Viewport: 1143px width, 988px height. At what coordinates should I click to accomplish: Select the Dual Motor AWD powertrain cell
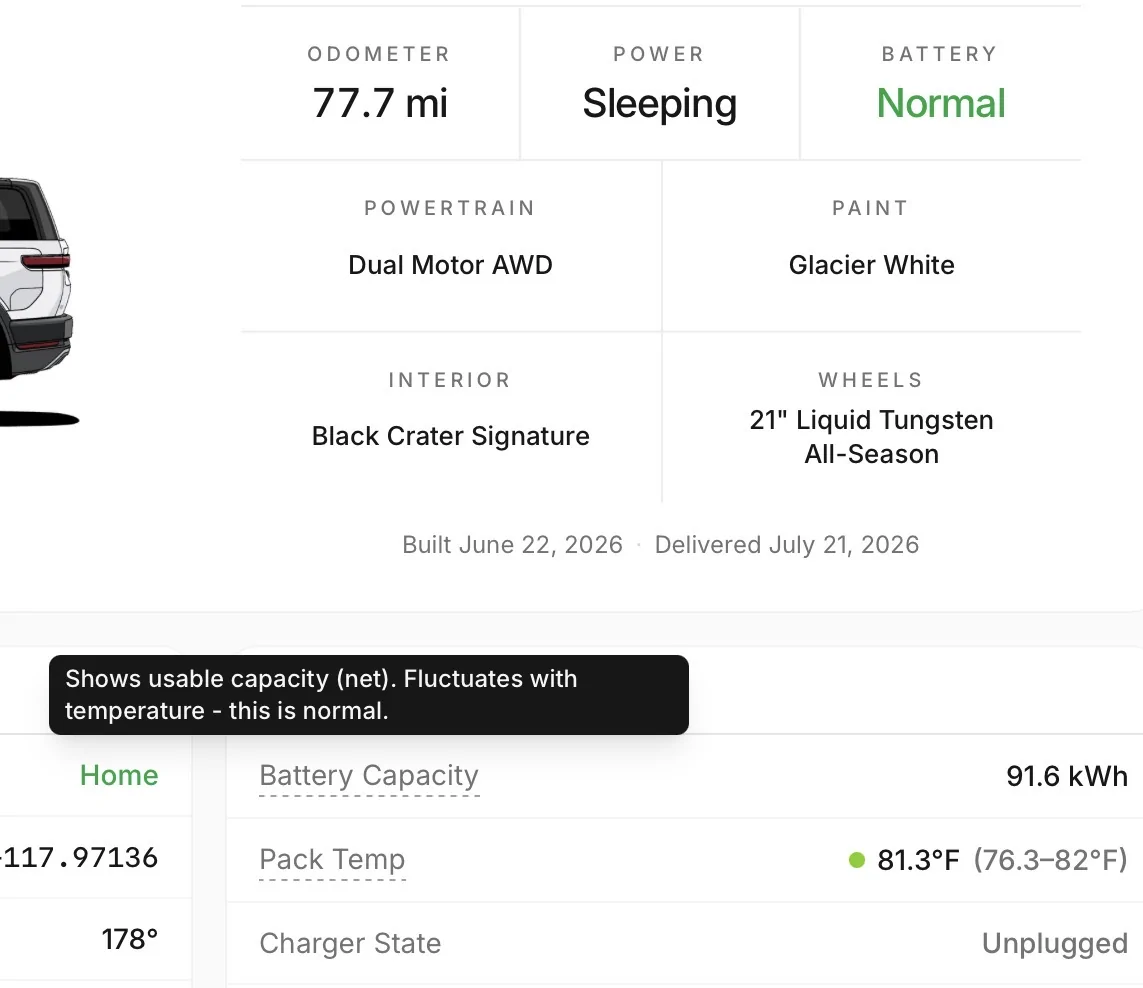[450, 246]
